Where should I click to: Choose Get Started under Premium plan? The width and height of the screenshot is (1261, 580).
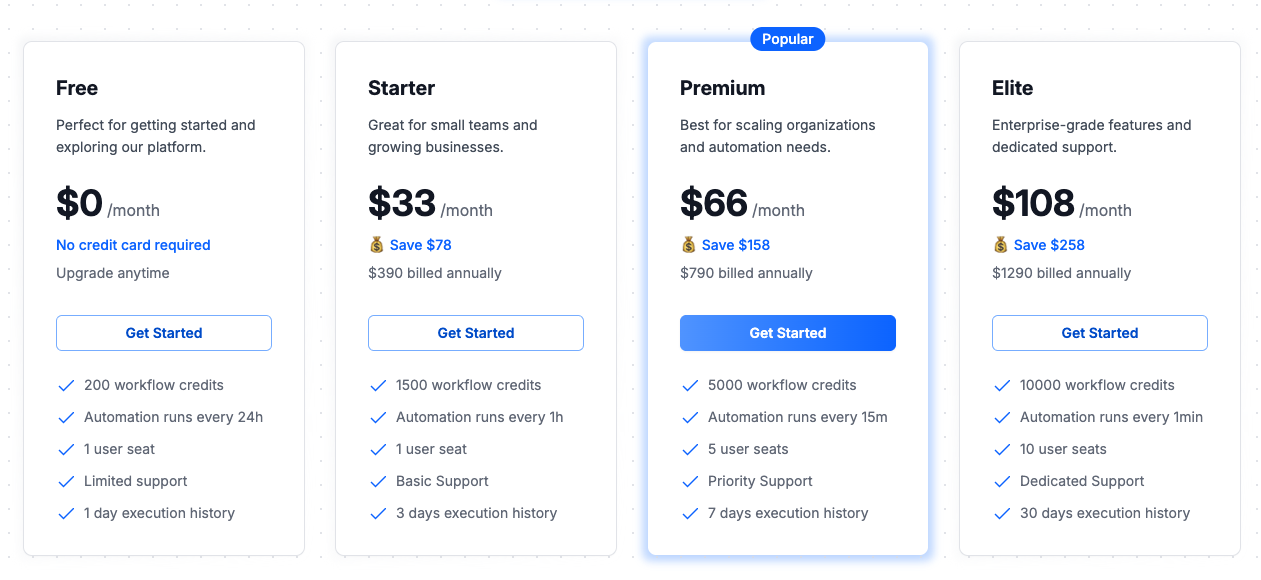(788, 333)
